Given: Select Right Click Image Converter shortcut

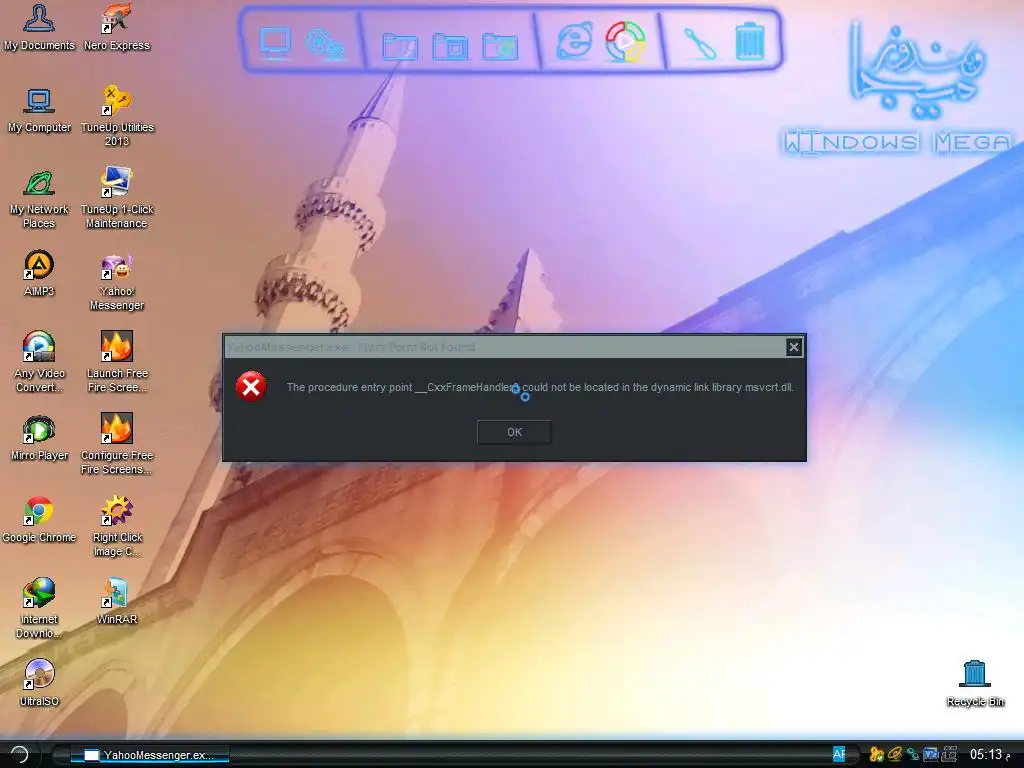Looking at the screenshot, I should click(117, 527).
